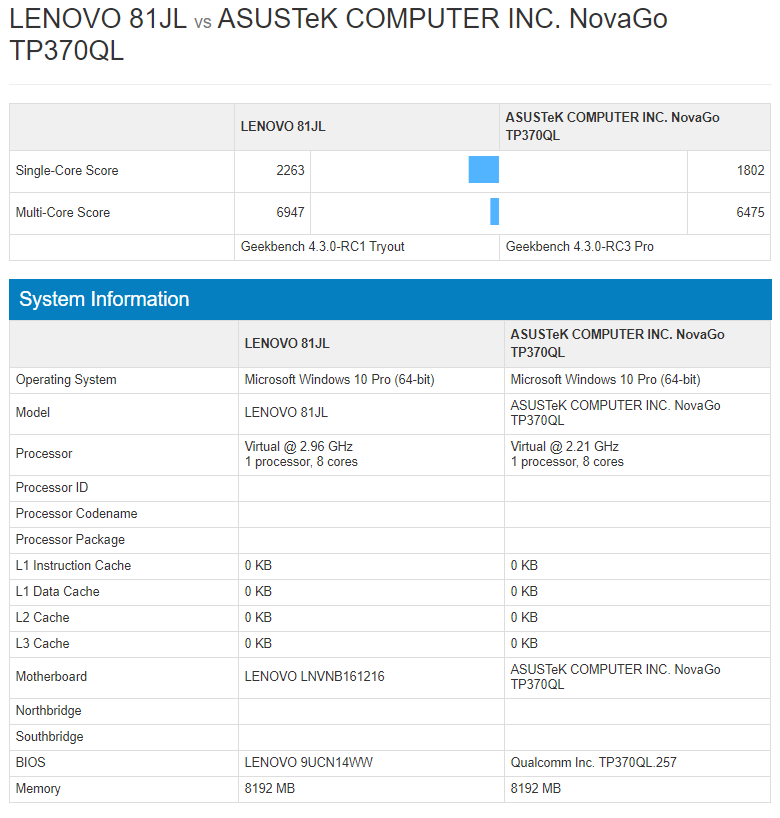Select ASUS's 0 KB L1 Data Cache value
780x818 pixels.
pyautogui.click(x=524, y=592)
